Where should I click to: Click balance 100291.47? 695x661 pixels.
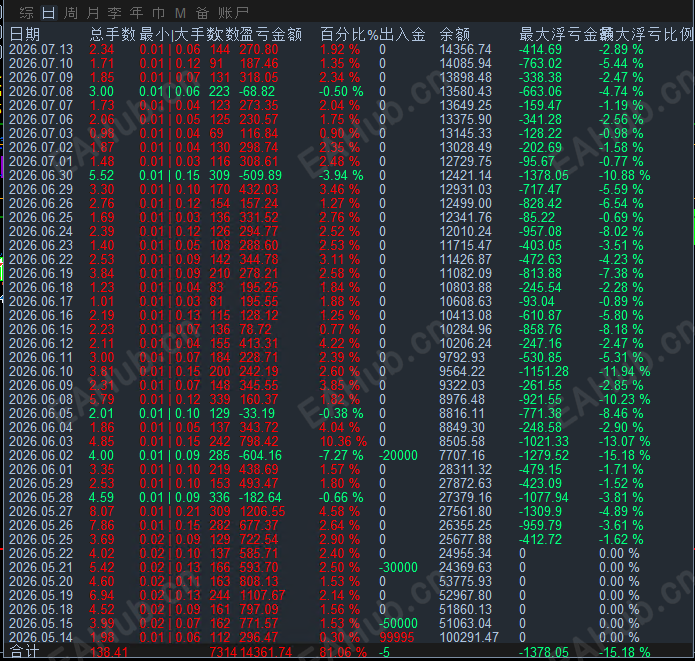469,637
